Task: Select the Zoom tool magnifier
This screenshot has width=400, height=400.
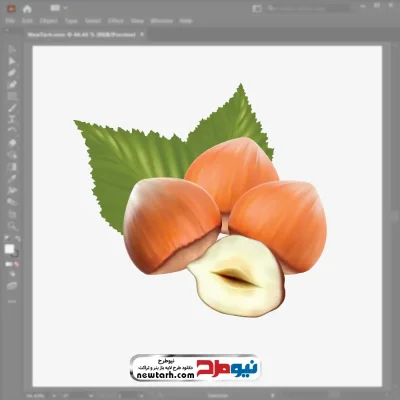Action: tap(12, 226)
